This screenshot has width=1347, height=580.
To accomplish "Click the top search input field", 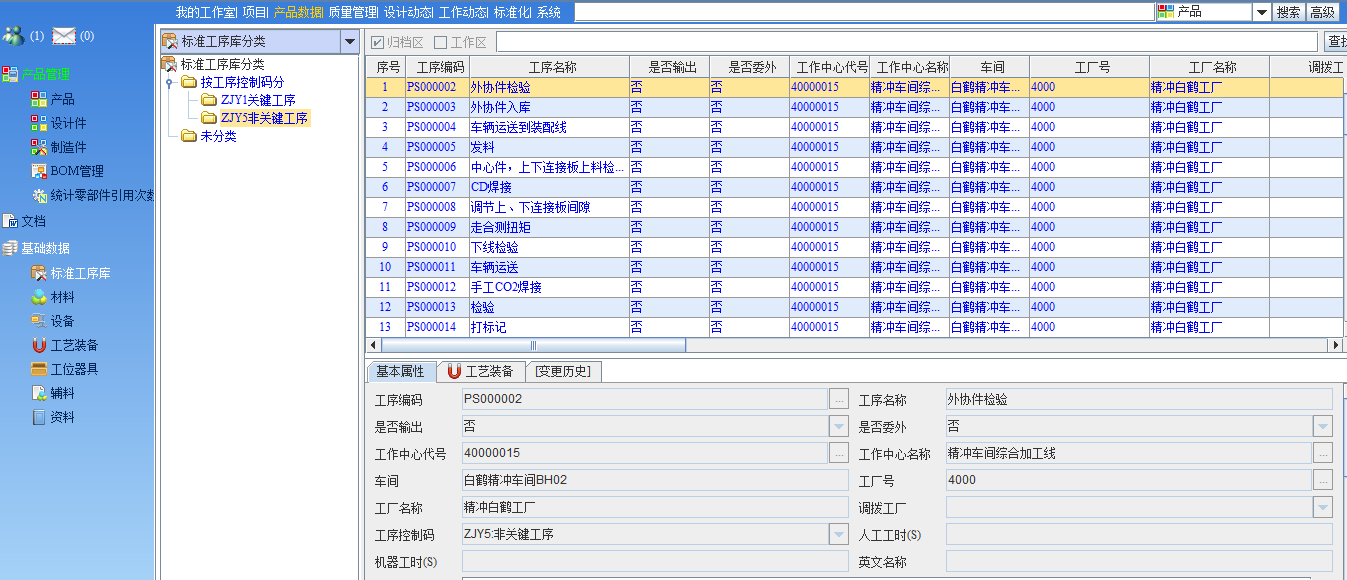I will point(863,12).
